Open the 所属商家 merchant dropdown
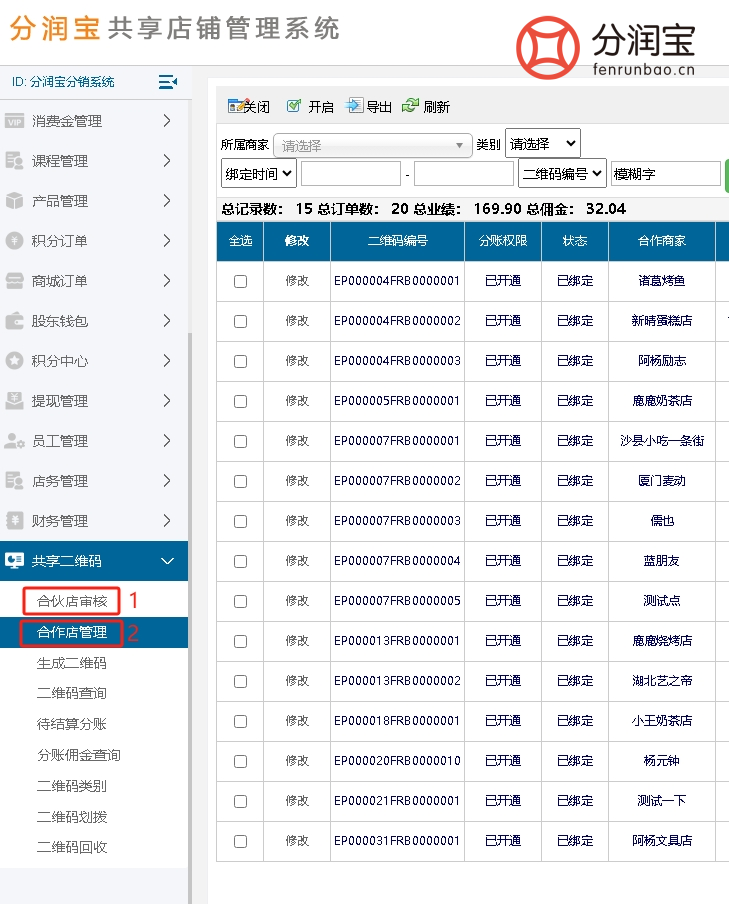Screen dimensions: 729x904 point(373,145)
